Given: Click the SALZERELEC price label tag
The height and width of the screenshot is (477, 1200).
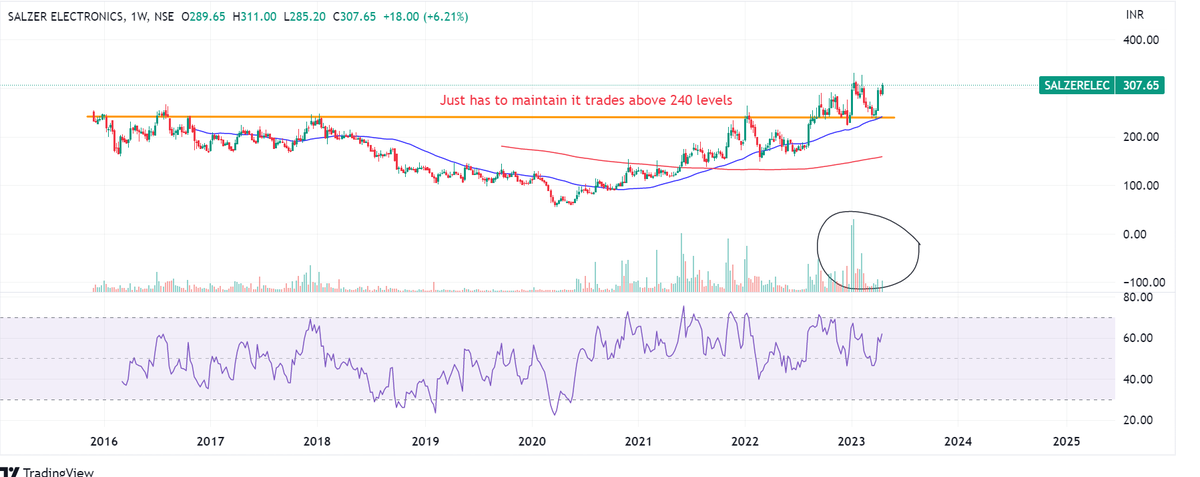Looking at the screenshot, I should click(x=1077, y=86).
